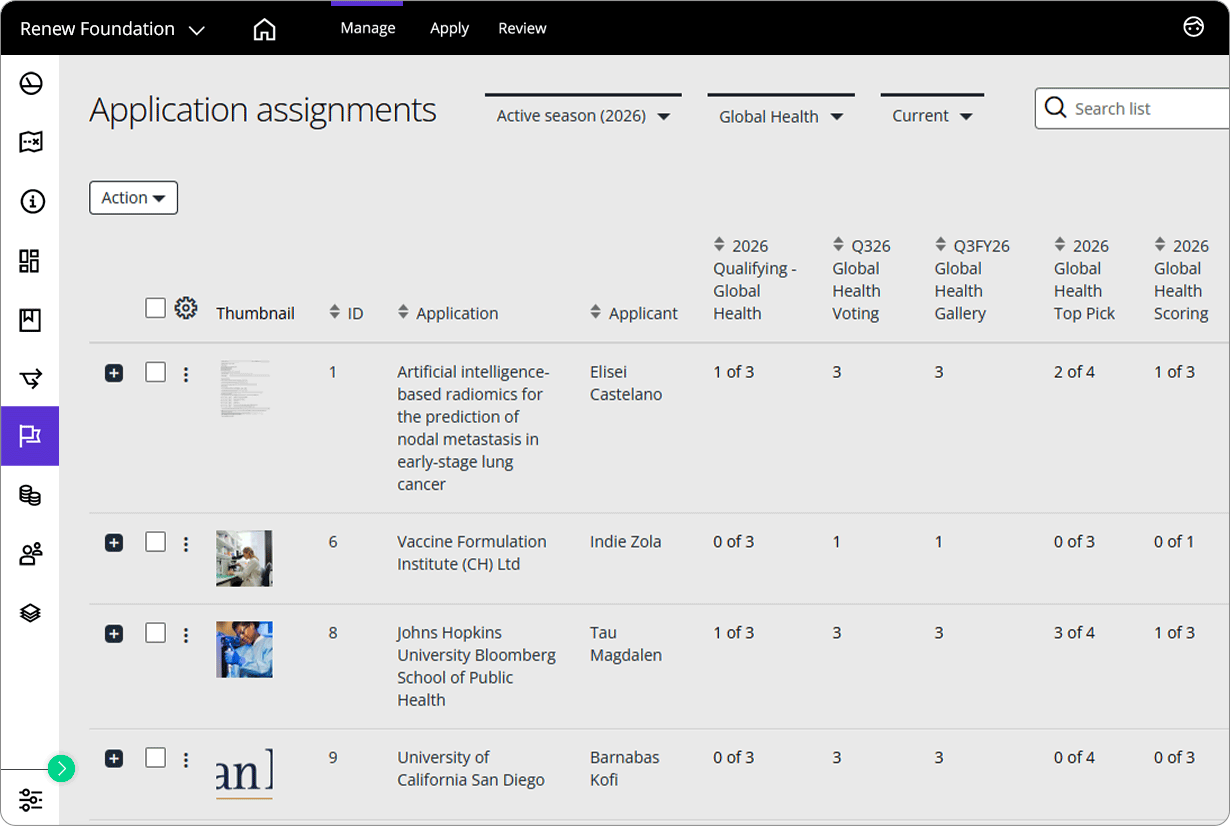Expand the University of California San Diego row
Image resolution: width=1230 pixels, height=828 pixels.
coord(114,759)
